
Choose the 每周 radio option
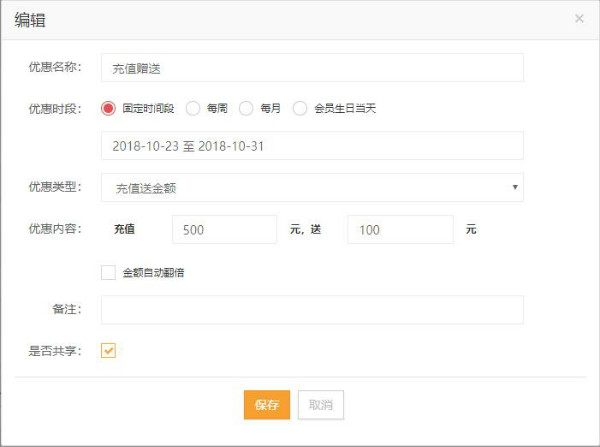point(193,108)
